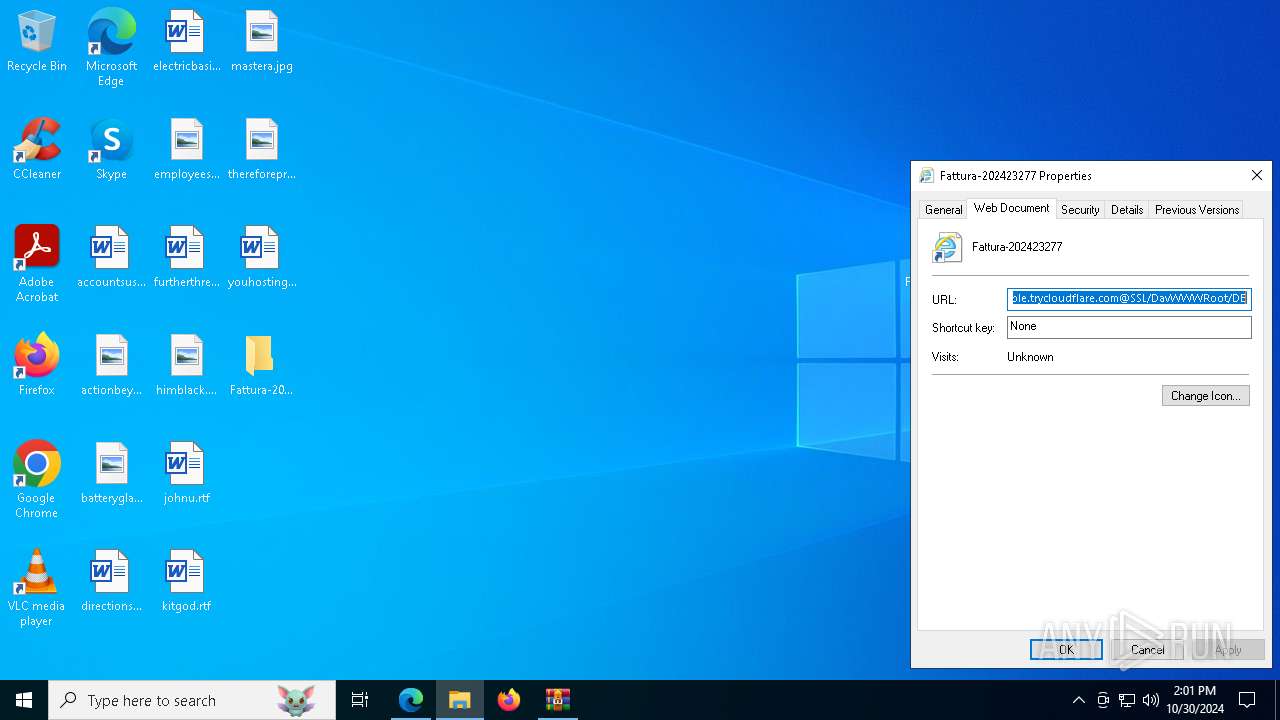
Task: Select the thereforepr image file icon
Action: coord(261,149)
